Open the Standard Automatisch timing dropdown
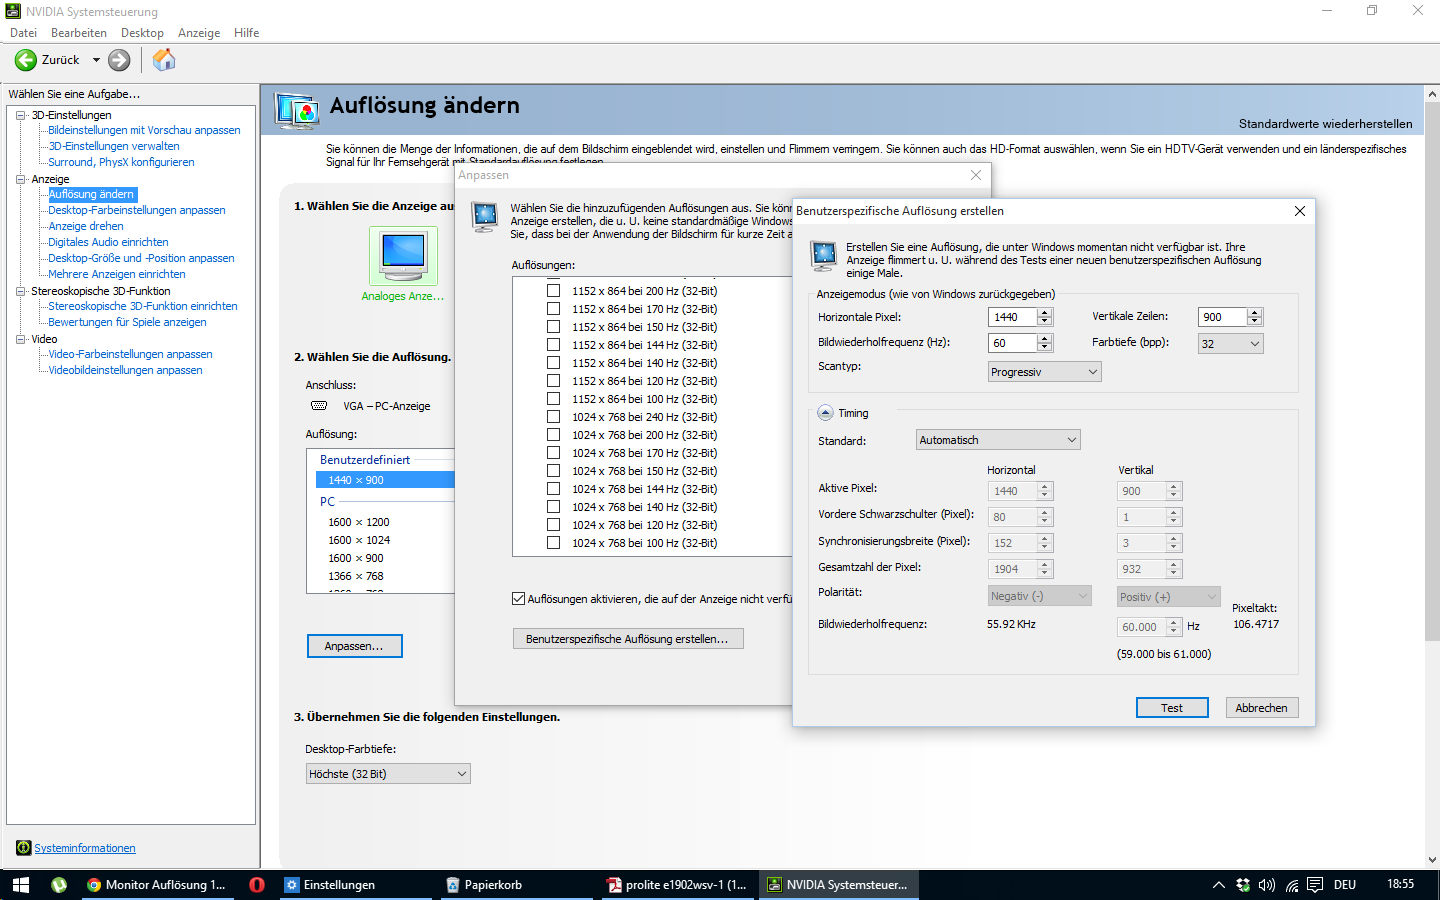This screenshot has width=1440, height=900. 998,440
